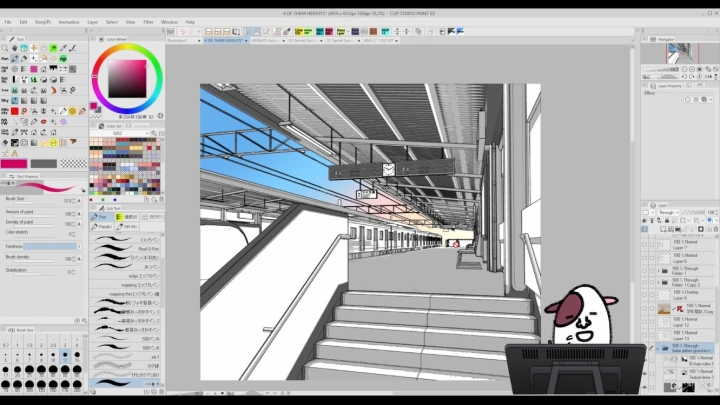Screen dimensions: 720x405
Task: Open the Filter menu
Action: 148,21
